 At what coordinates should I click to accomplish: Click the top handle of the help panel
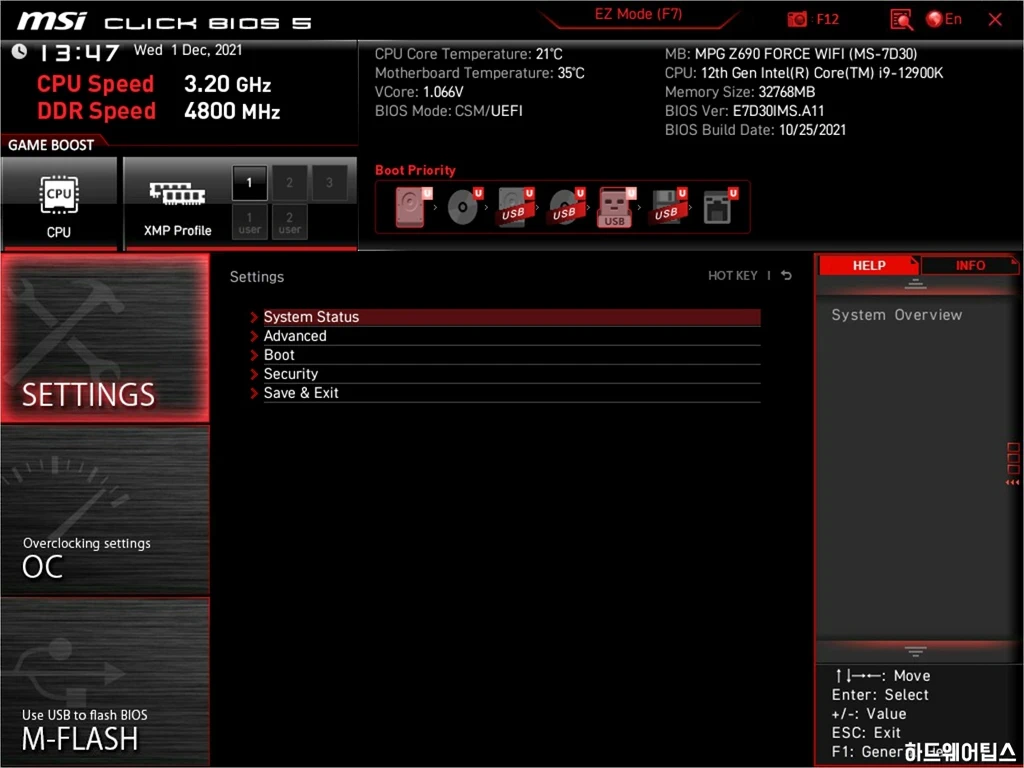coord(915,283)
